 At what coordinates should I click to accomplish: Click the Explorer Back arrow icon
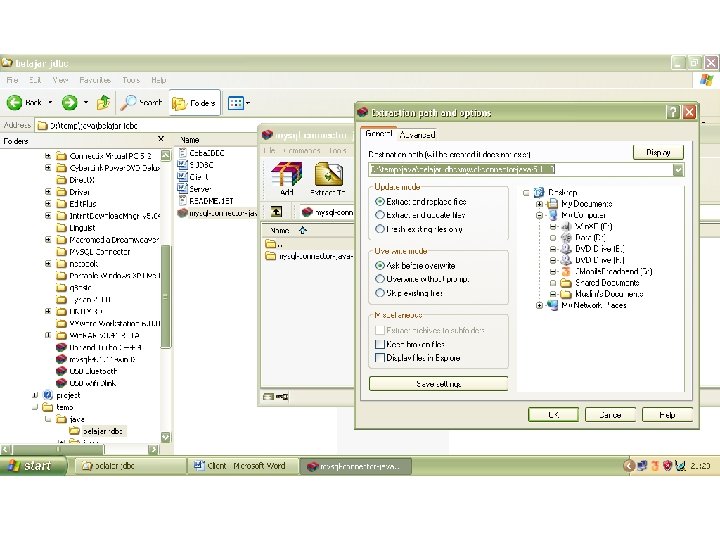point(14,102)
